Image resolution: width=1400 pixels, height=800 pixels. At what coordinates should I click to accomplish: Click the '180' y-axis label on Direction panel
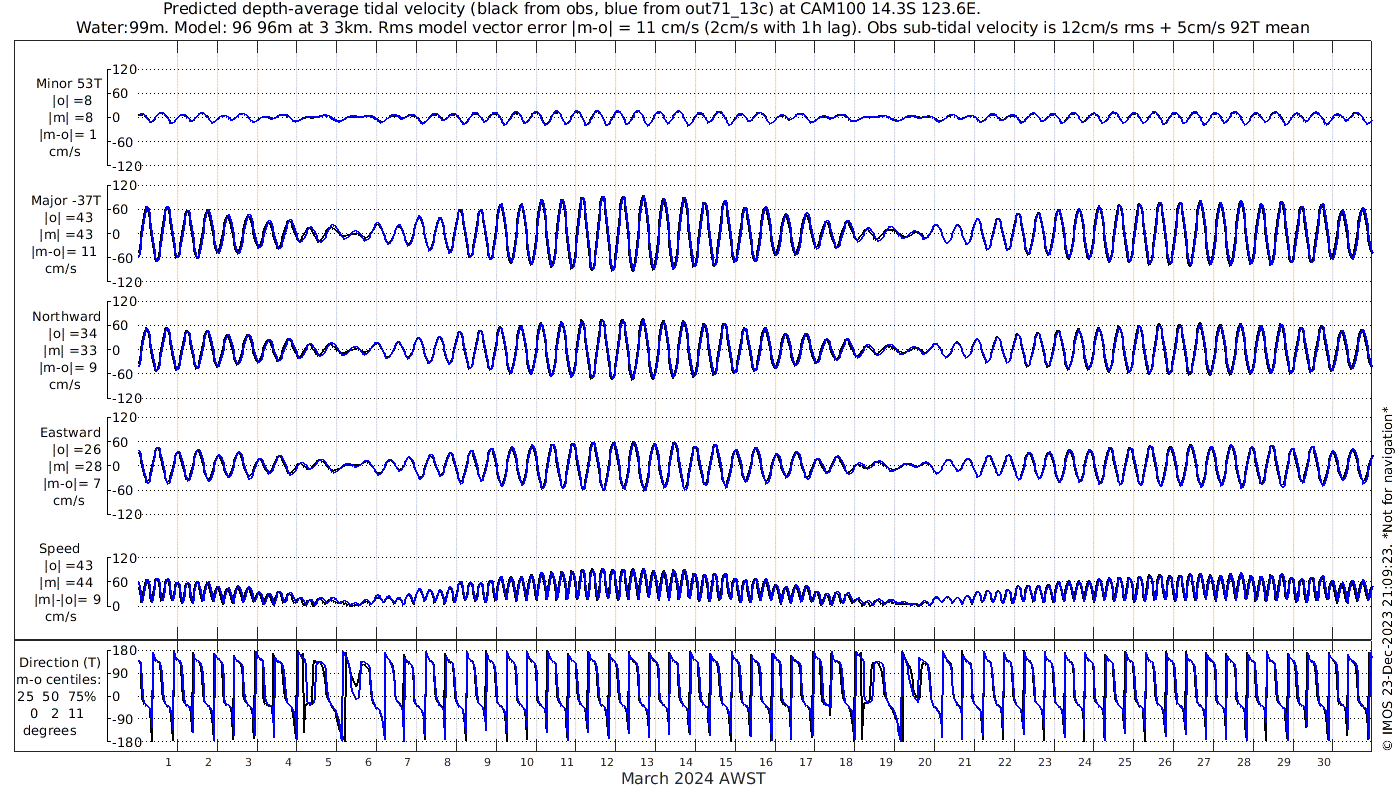[123, 651]
